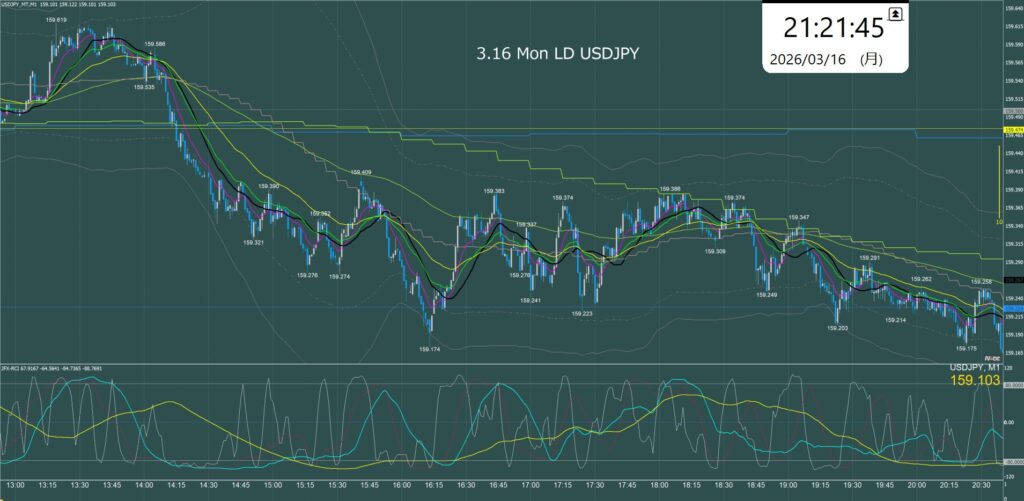Click the 159.309 low label
The width and height of the screenshot is (1024, 501).
(x=715, y=251)
